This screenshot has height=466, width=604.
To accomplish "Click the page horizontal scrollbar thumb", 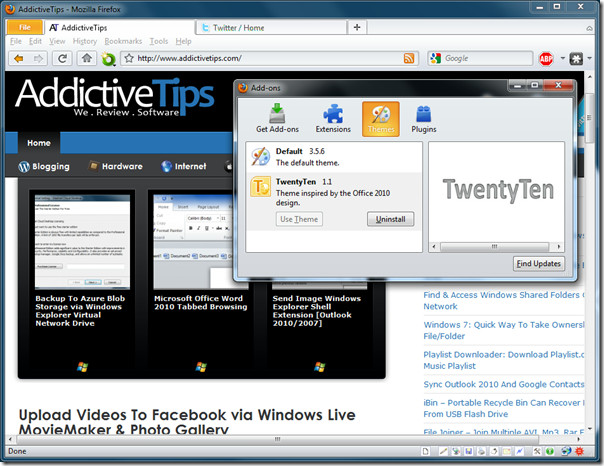I will pyautogui.click(x=277, y=439).
